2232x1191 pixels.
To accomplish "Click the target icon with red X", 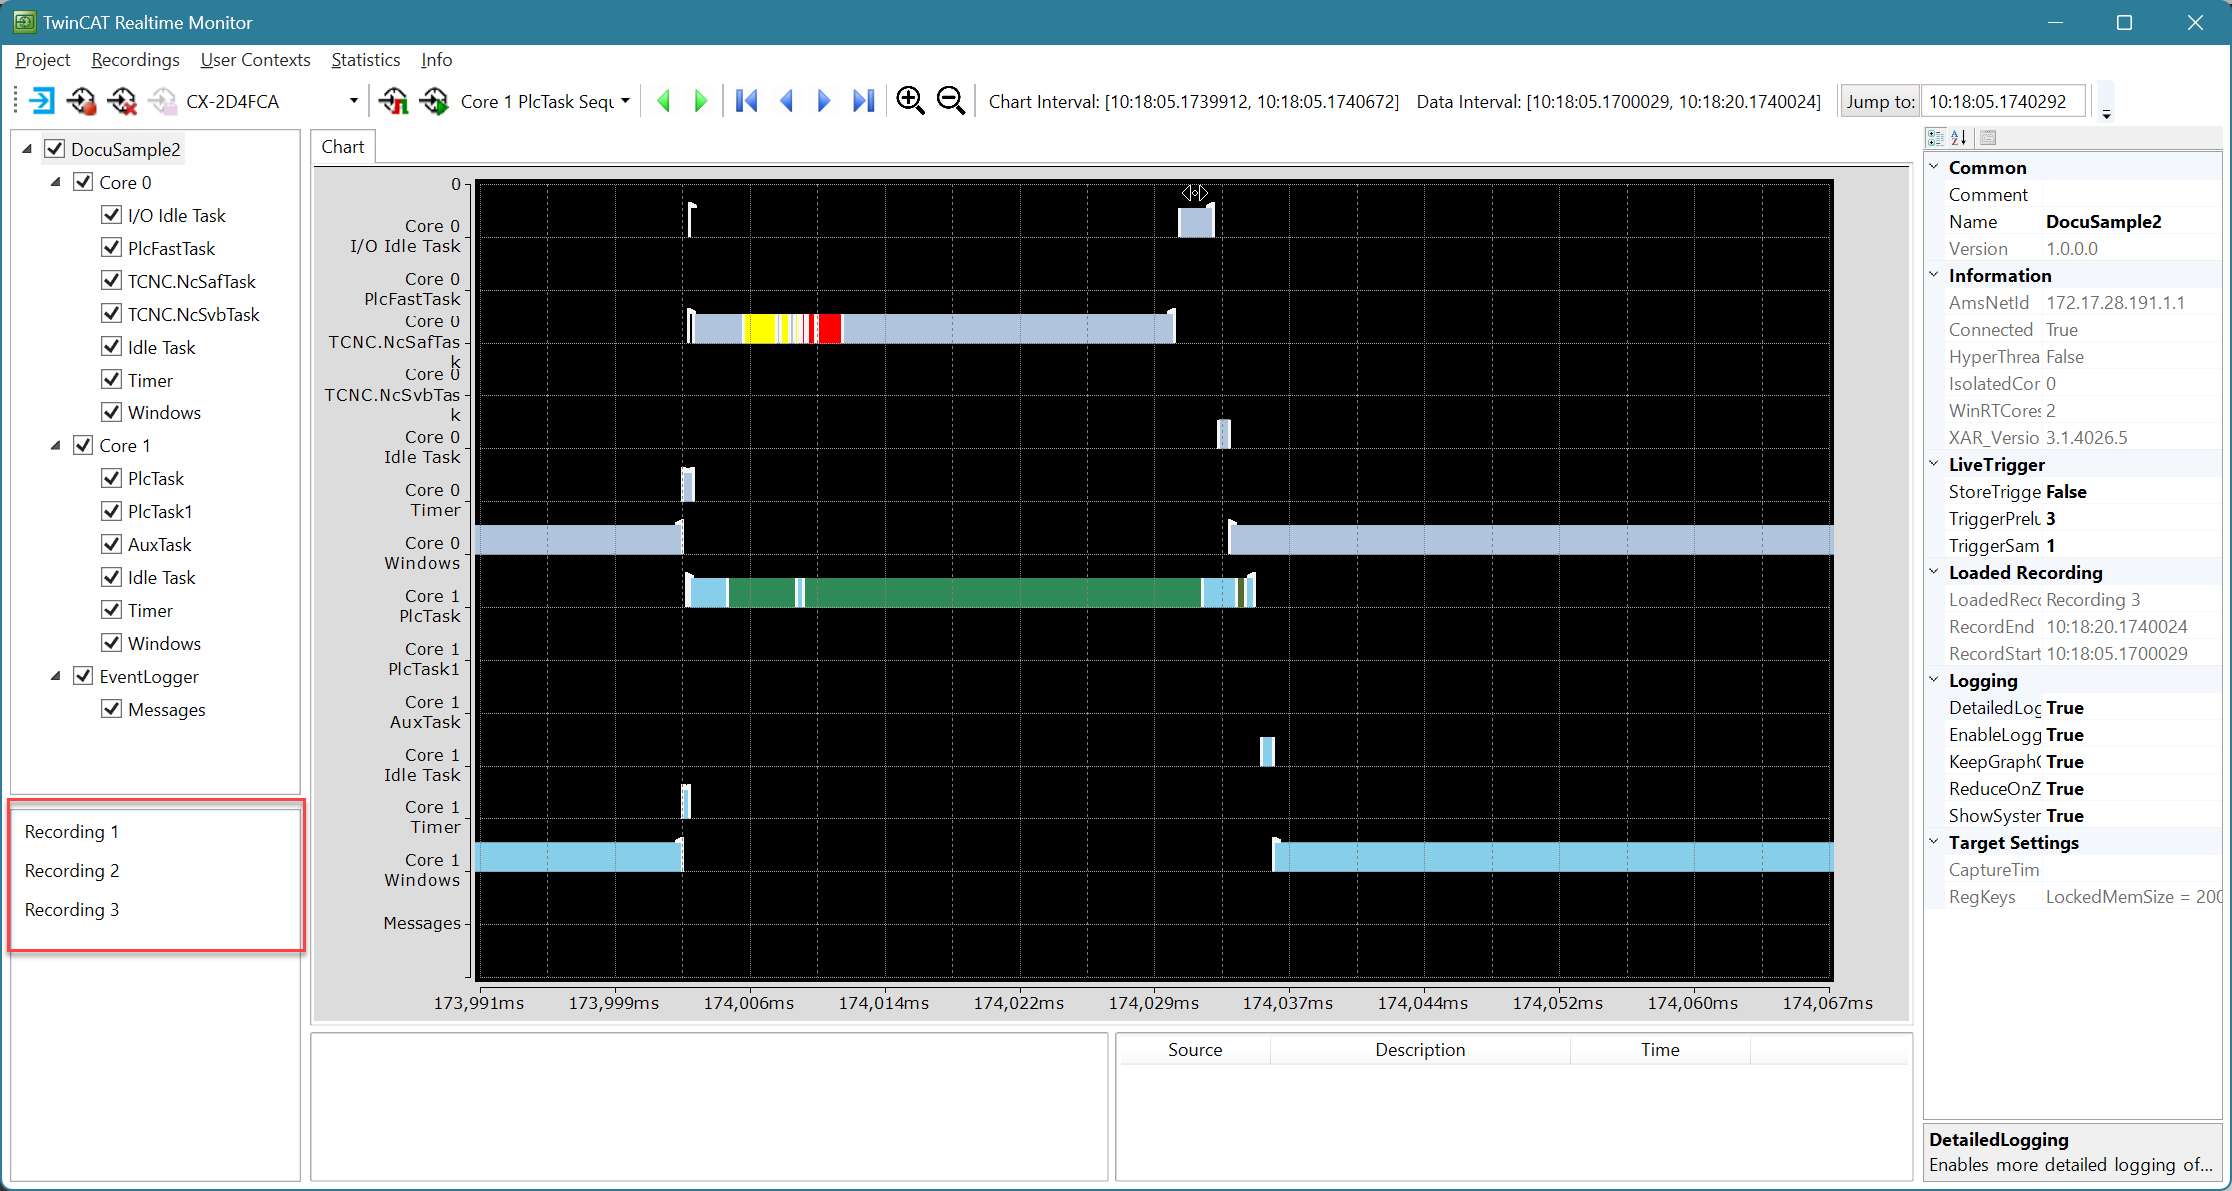I will pos(122,101).
